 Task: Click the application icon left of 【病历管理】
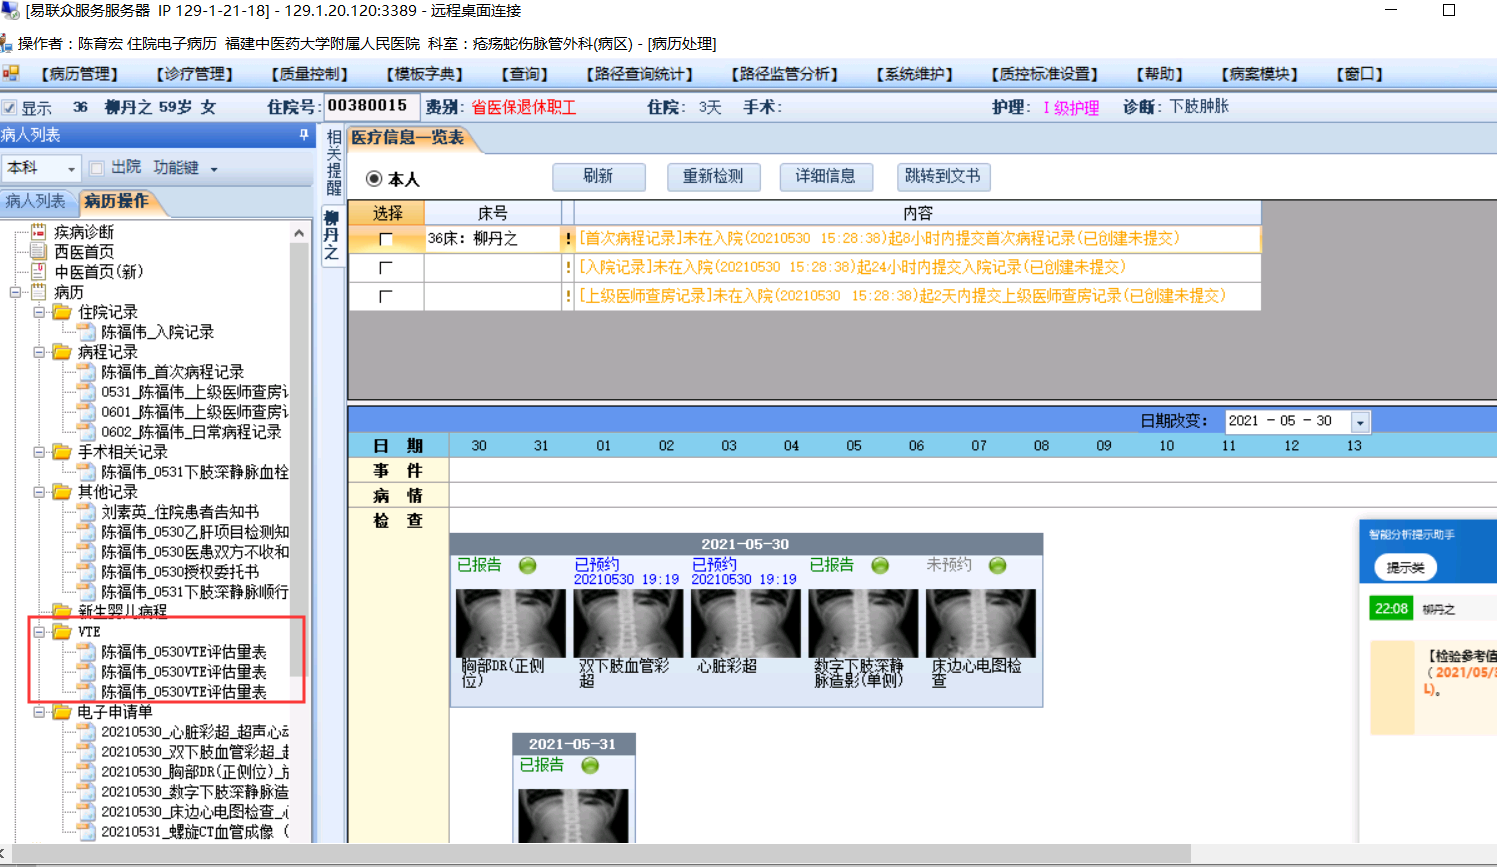coord(11,73)
